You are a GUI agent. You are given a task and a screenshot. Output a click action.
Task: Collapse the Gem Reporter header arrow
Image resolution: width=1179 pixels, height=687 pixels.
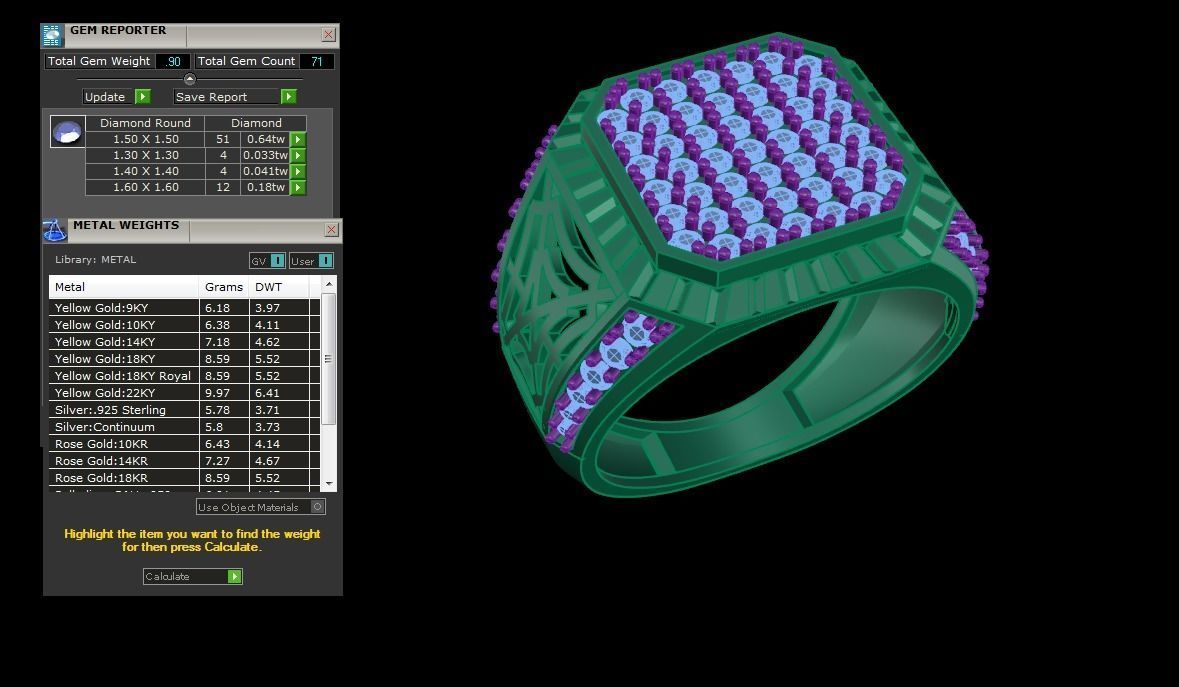(x=189, y=79)
